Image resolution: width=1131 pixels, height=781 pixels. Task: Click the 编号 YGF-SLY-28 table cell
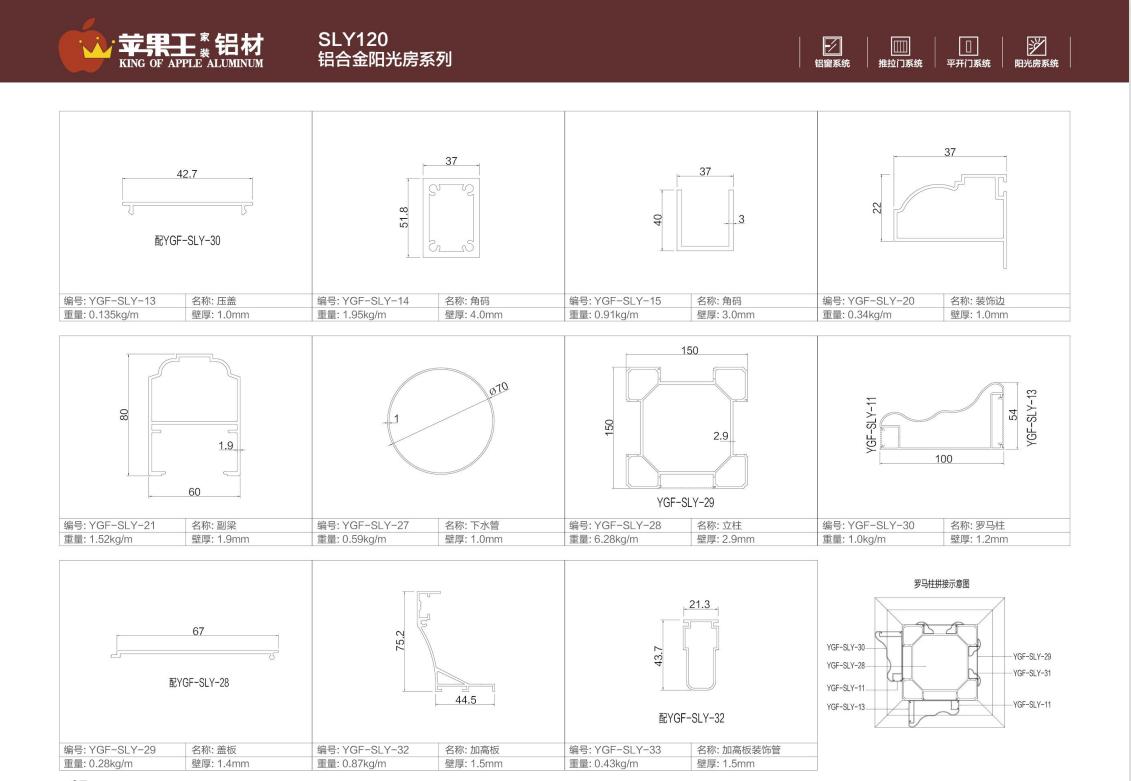628,525
